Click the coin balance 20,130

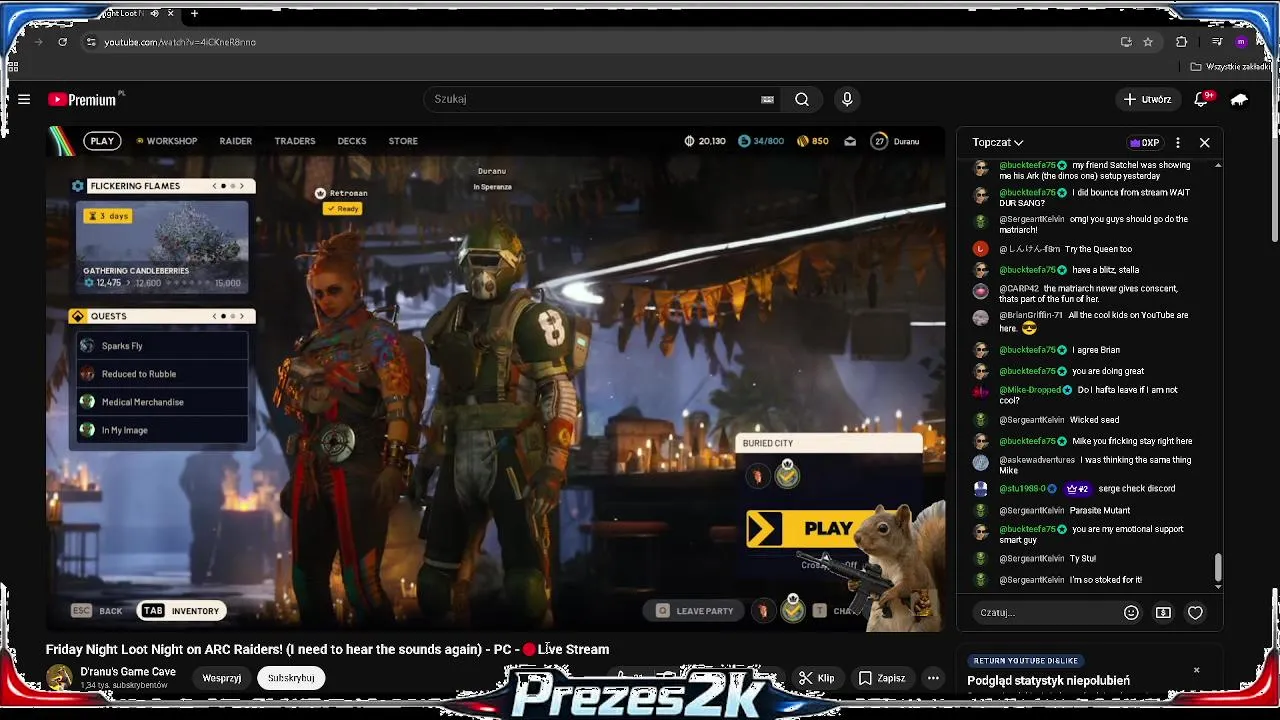(x=704, y=141)
